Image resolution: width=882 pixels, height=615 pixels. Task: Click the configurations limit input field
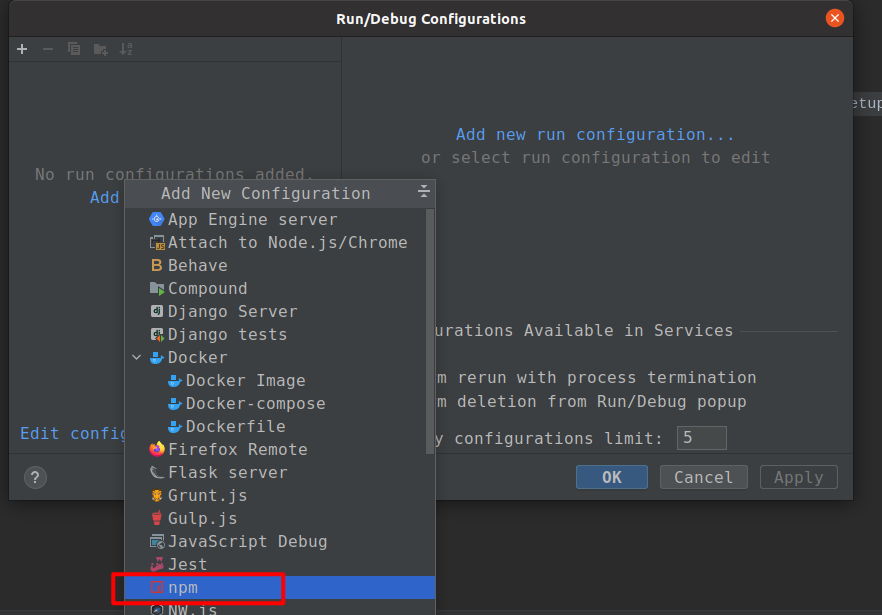pyautogui.click(x=701, y=438)
